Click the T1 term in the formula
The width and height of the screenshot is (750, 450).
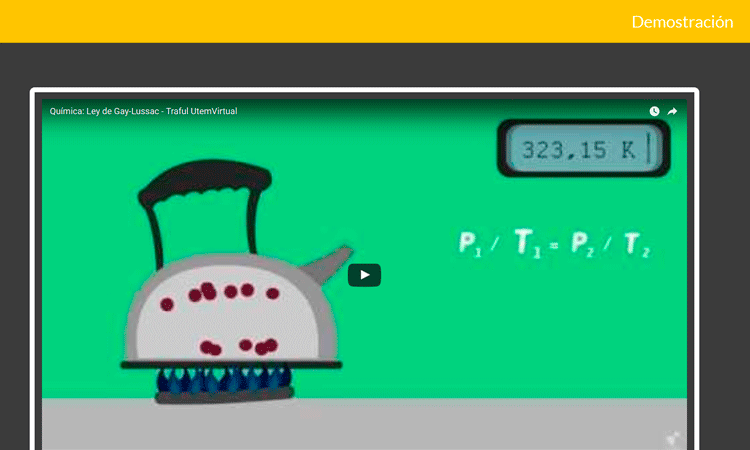point(526,244)
